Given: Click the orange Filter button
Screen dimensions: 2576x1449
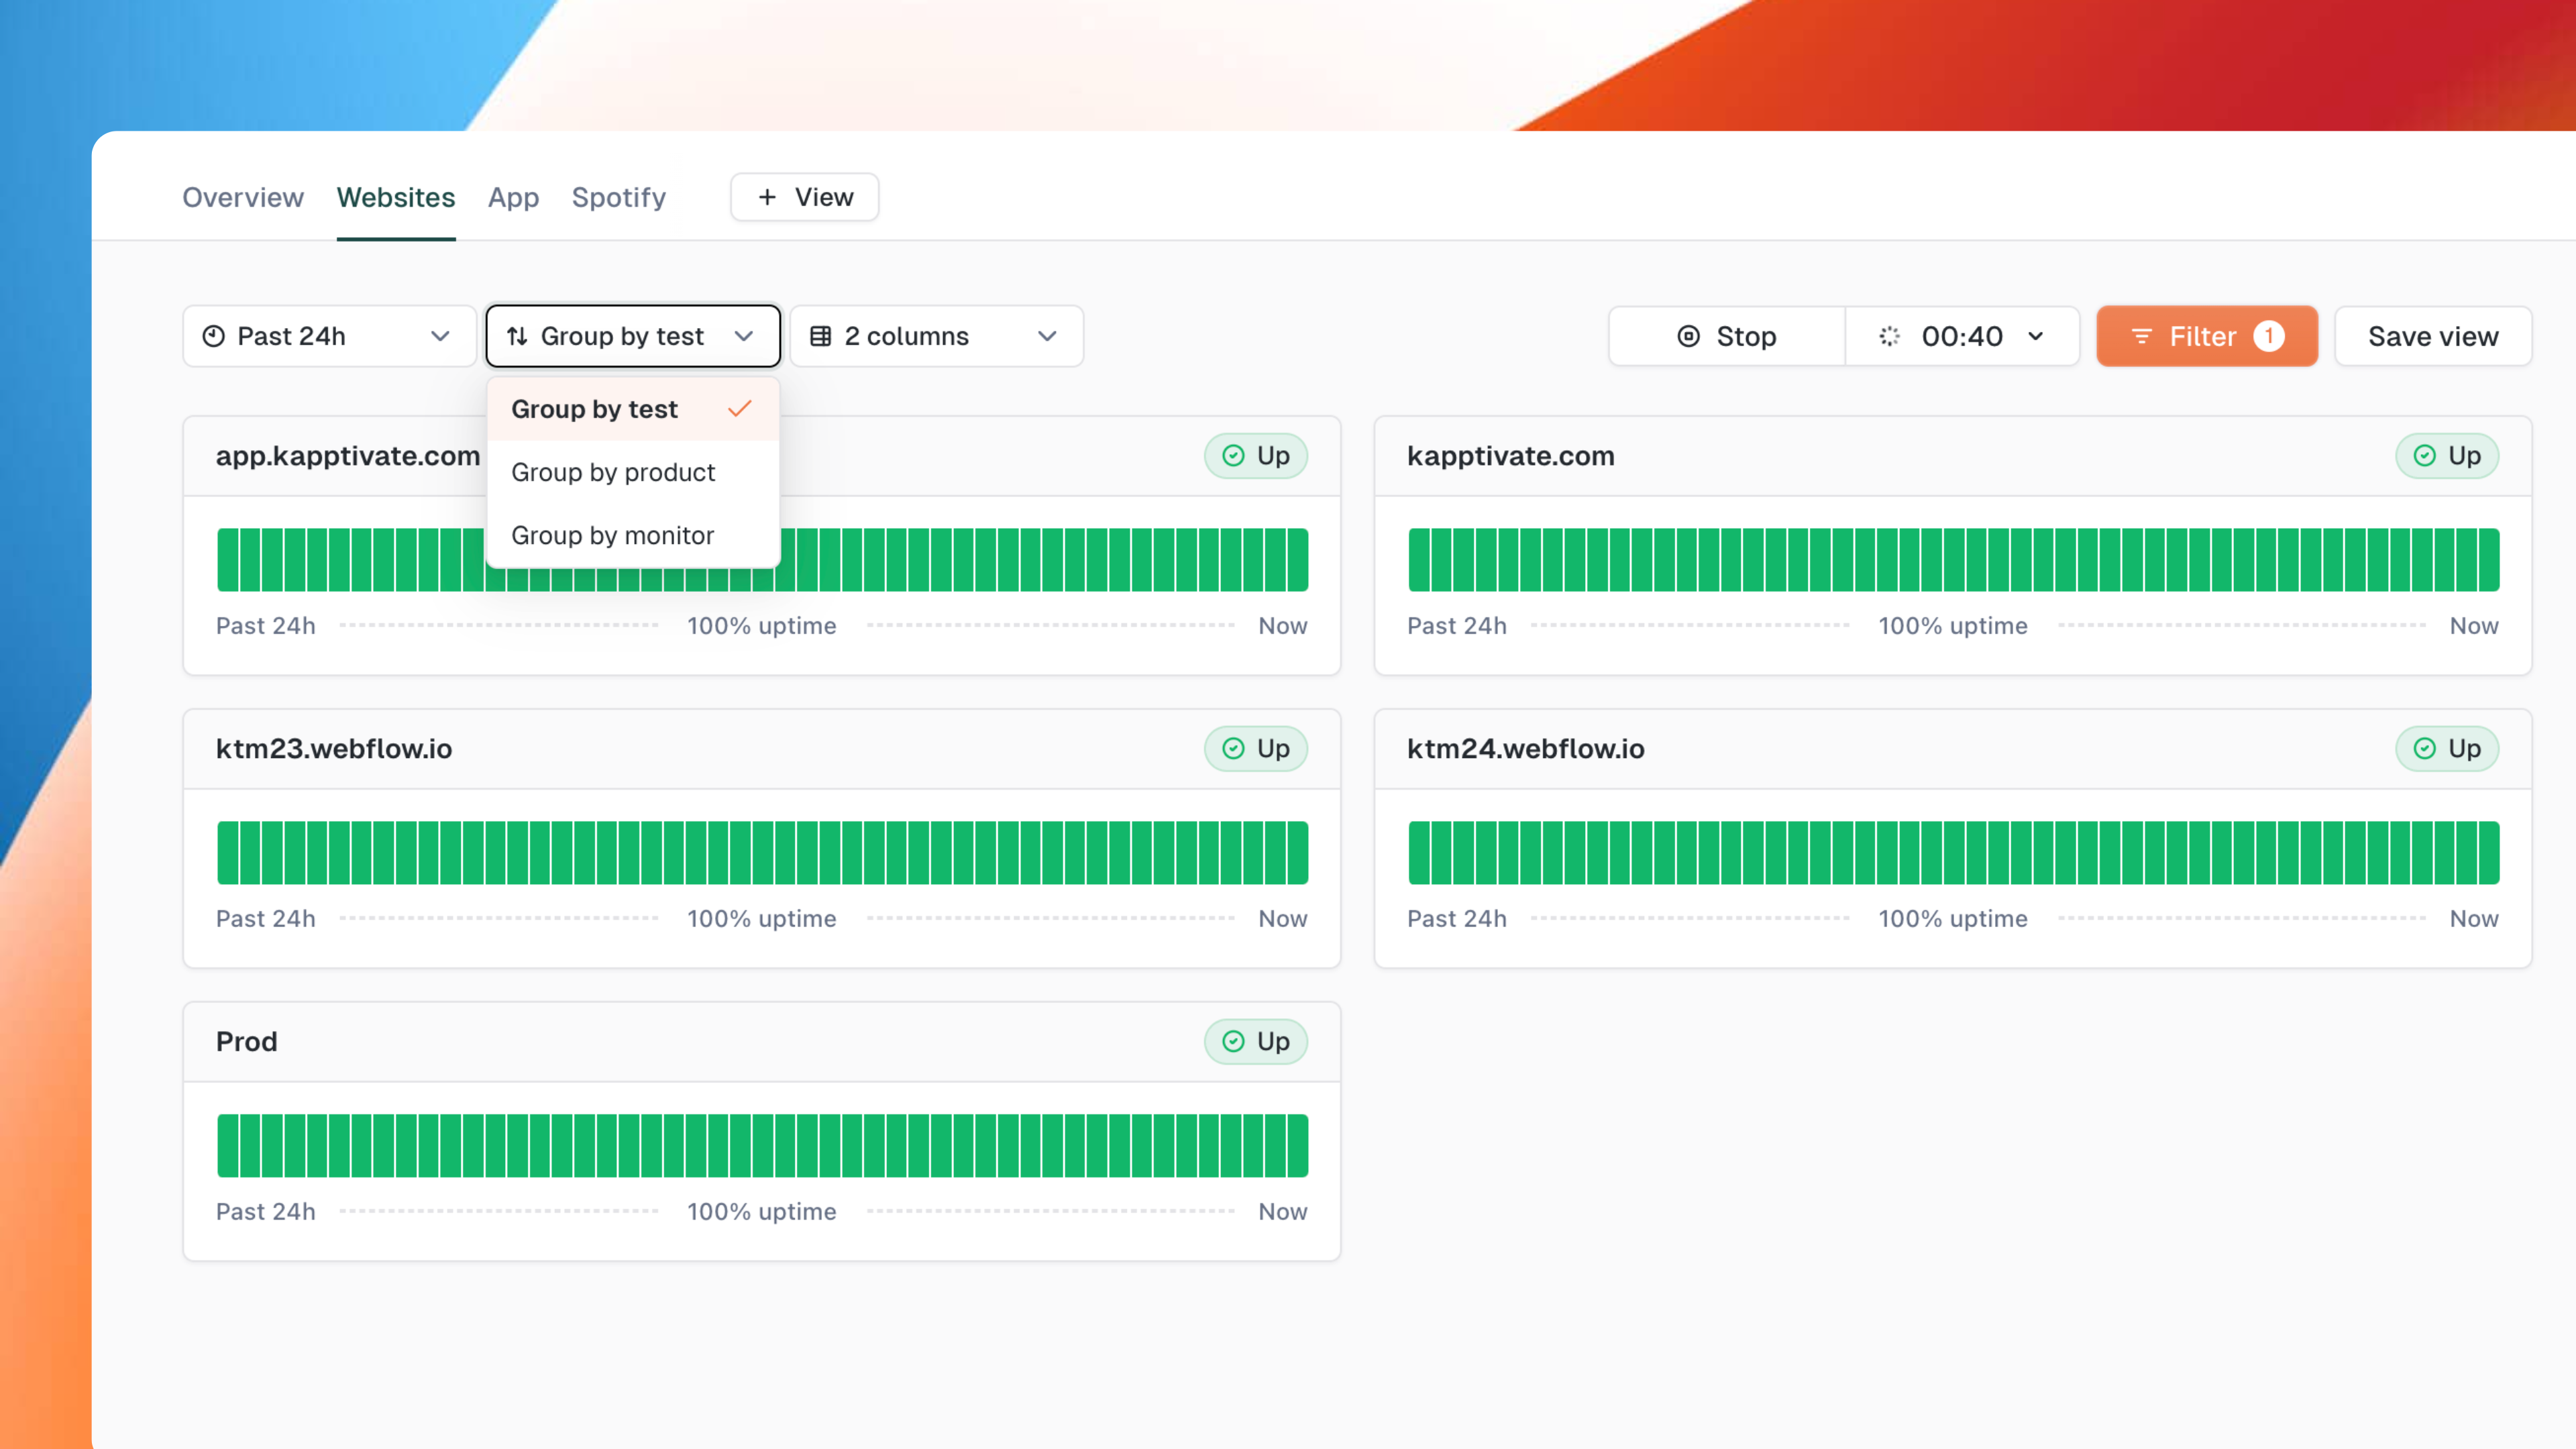Looking at the screenshot, I should click(x=2206, y=336).
